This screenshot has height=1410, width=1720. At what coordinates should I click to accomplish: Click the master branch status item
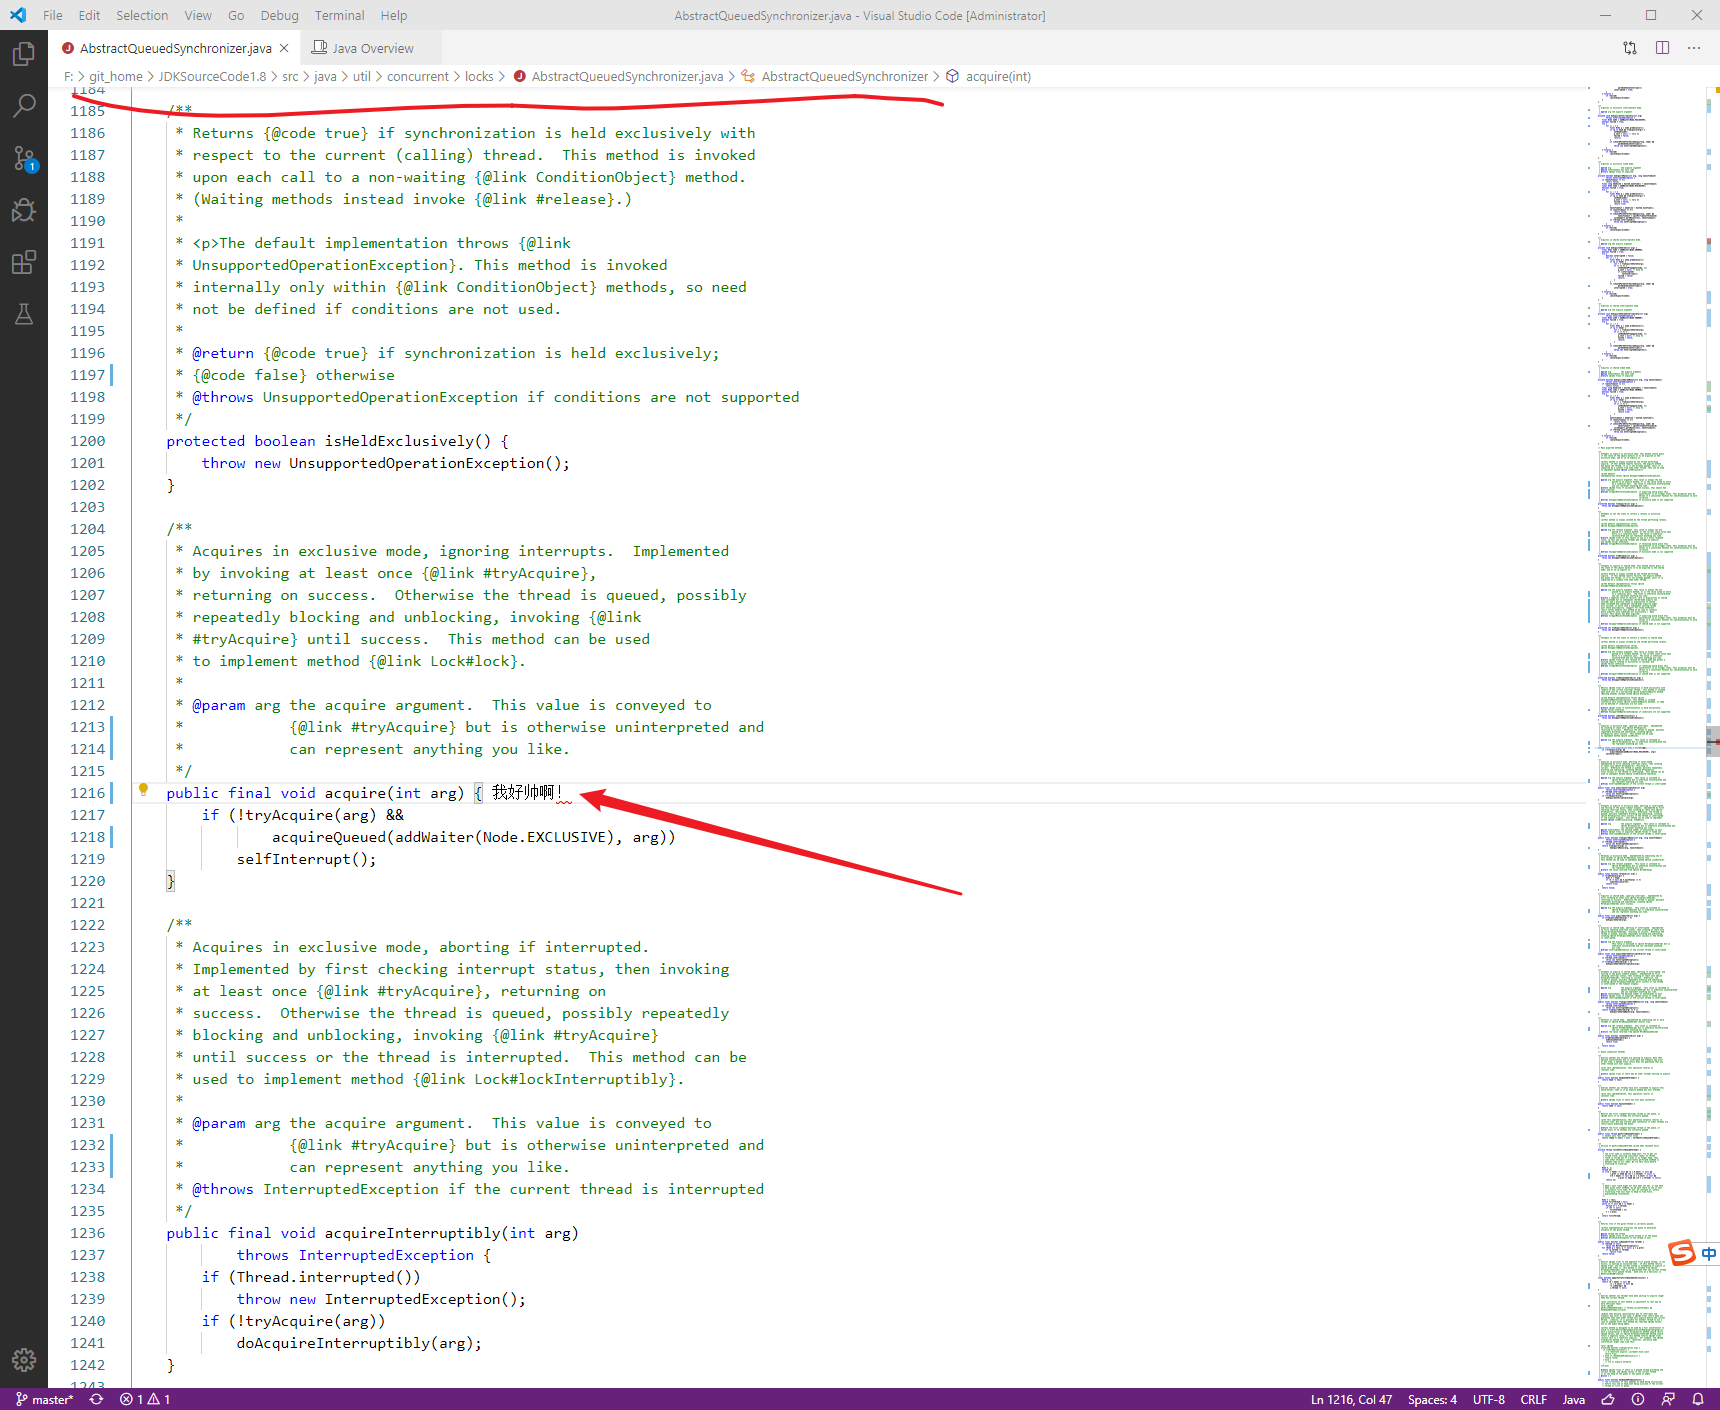point(45,1399)
